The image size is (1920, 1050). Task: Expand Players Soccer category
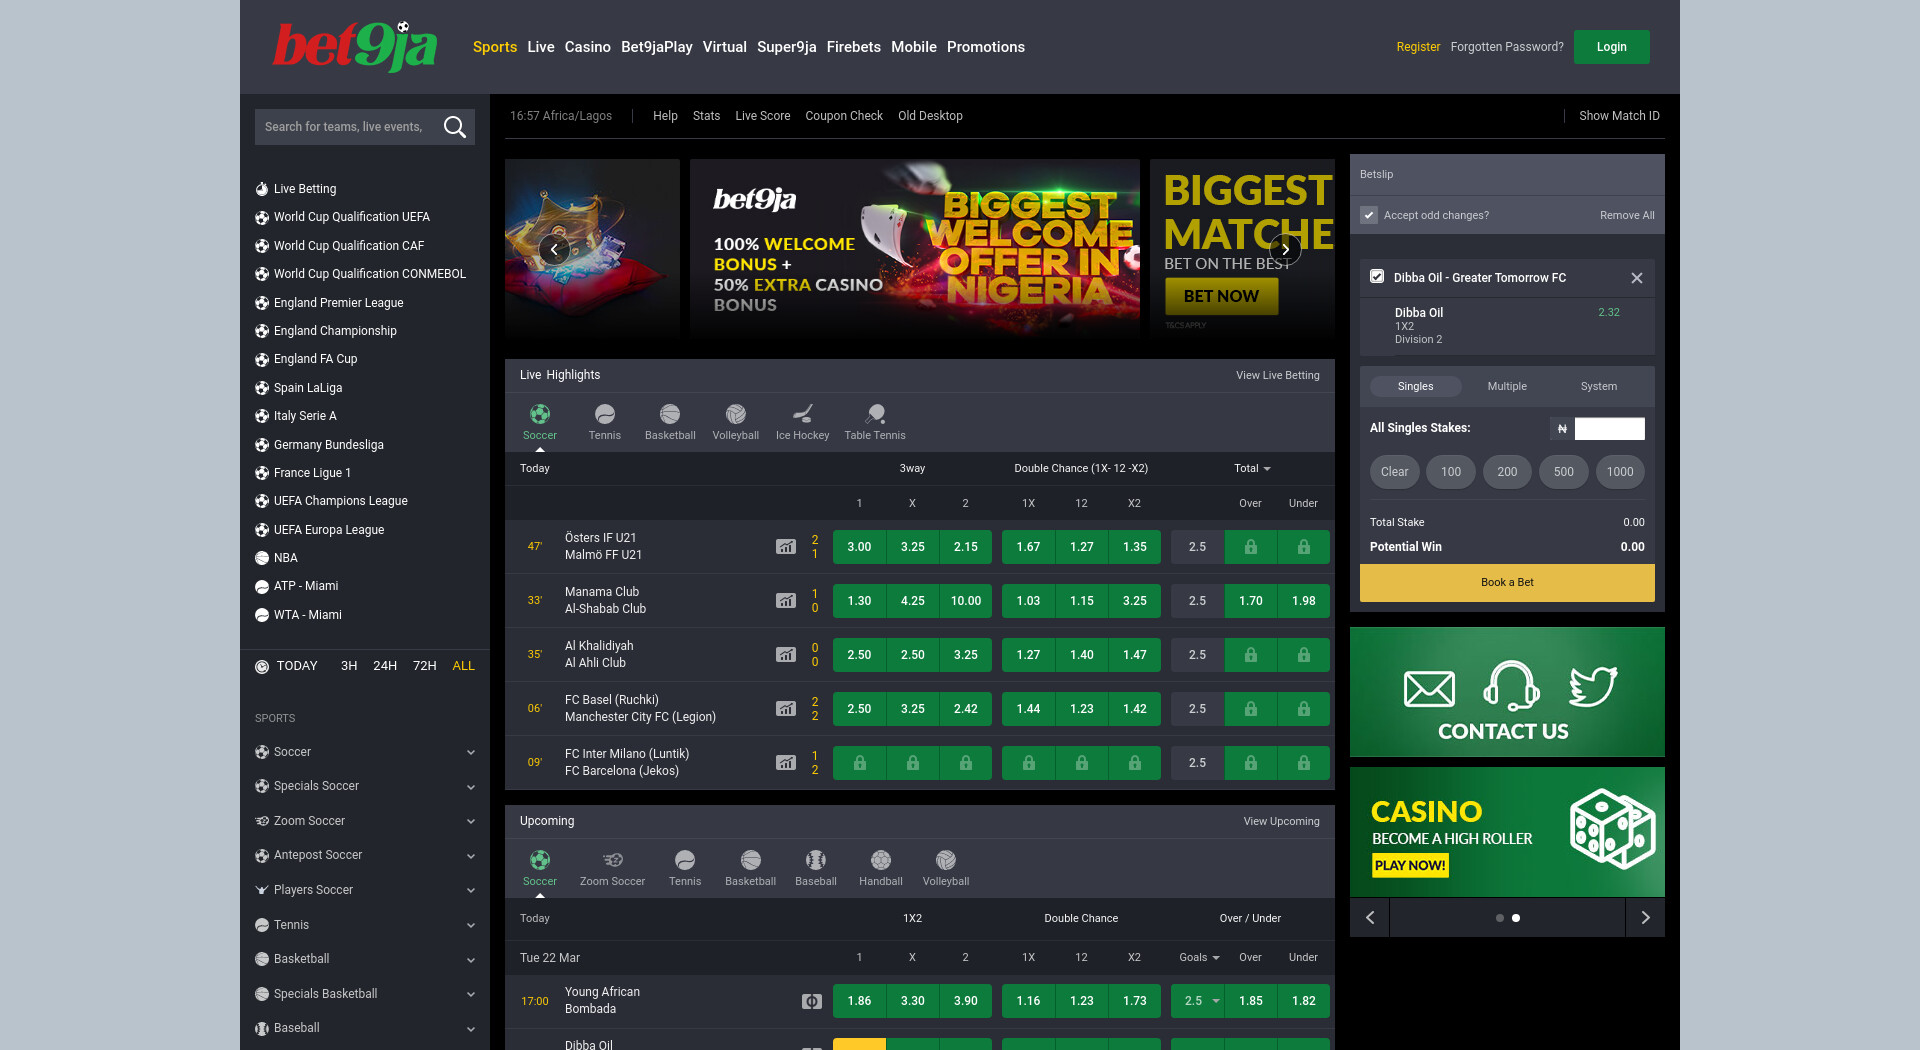coord(365,890)
